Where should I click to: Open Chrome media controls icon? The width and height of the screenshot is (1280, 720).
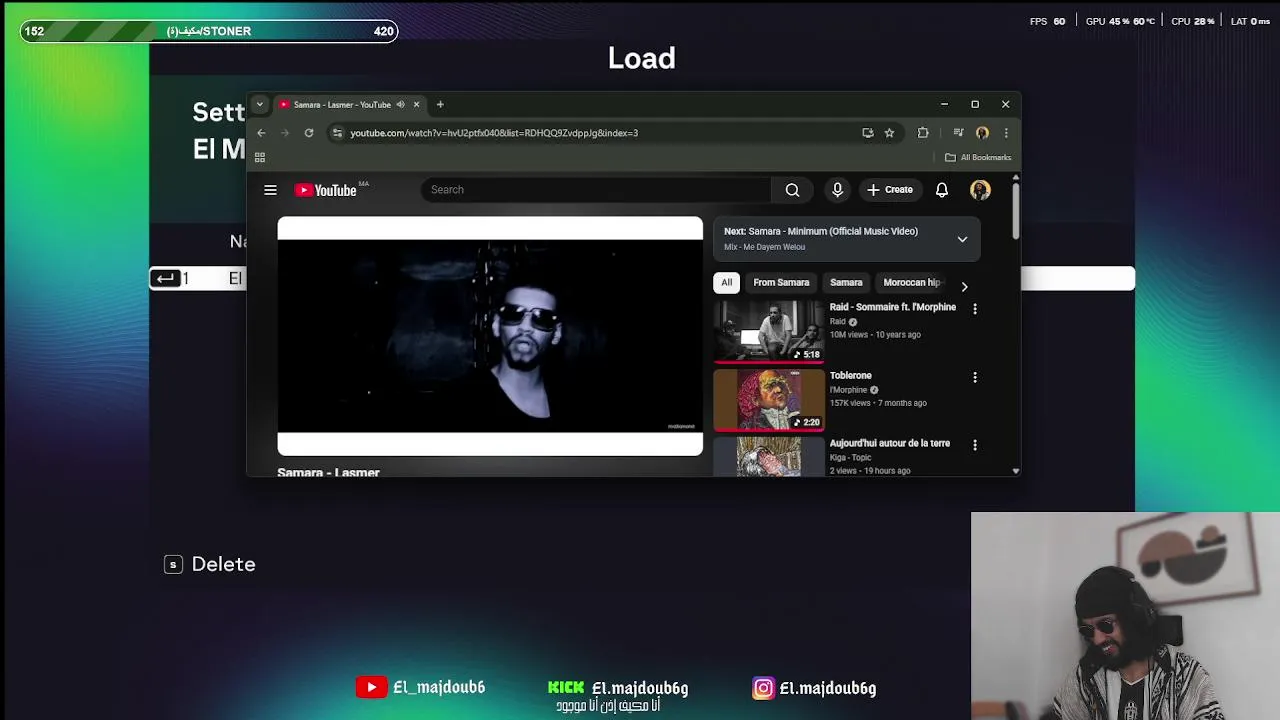(958, 133)
